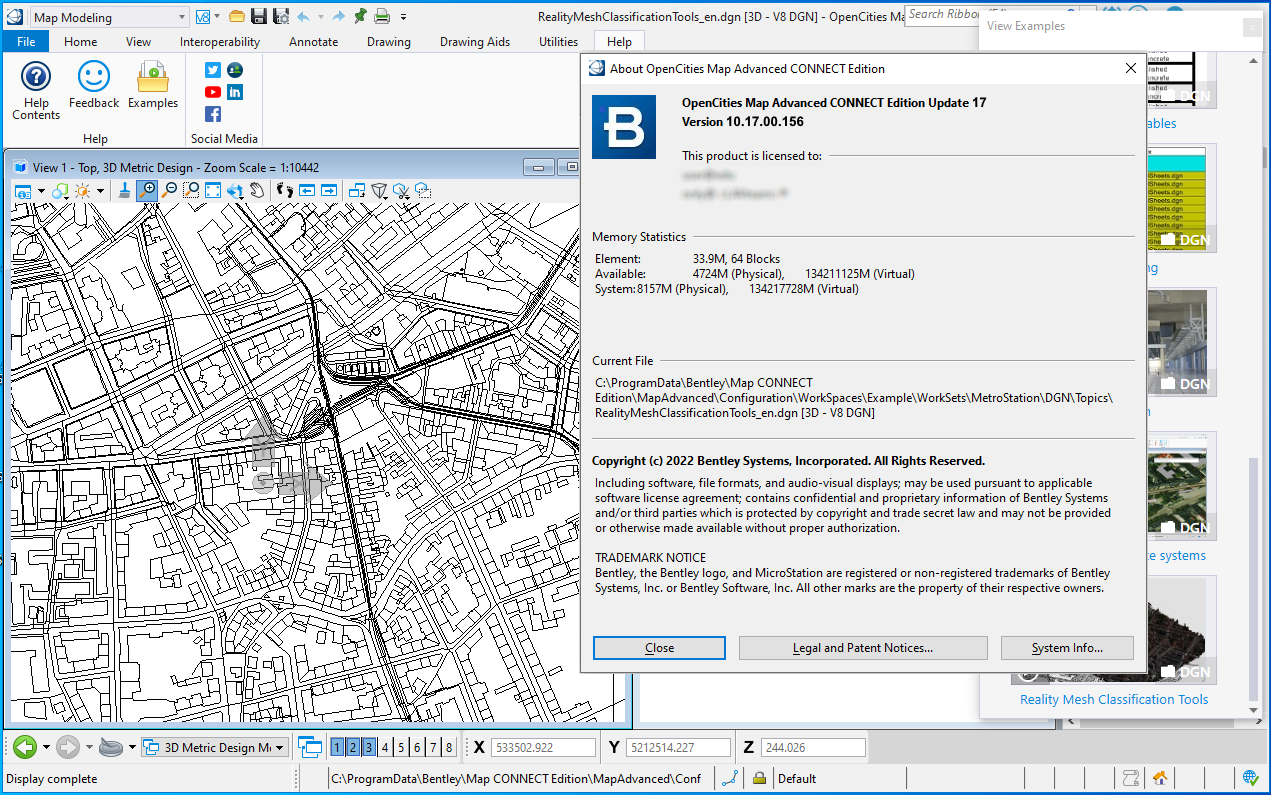This screenshot has height=795, width=1271.
Task: Switch to the Annotate tab
Action: (314, 42)
